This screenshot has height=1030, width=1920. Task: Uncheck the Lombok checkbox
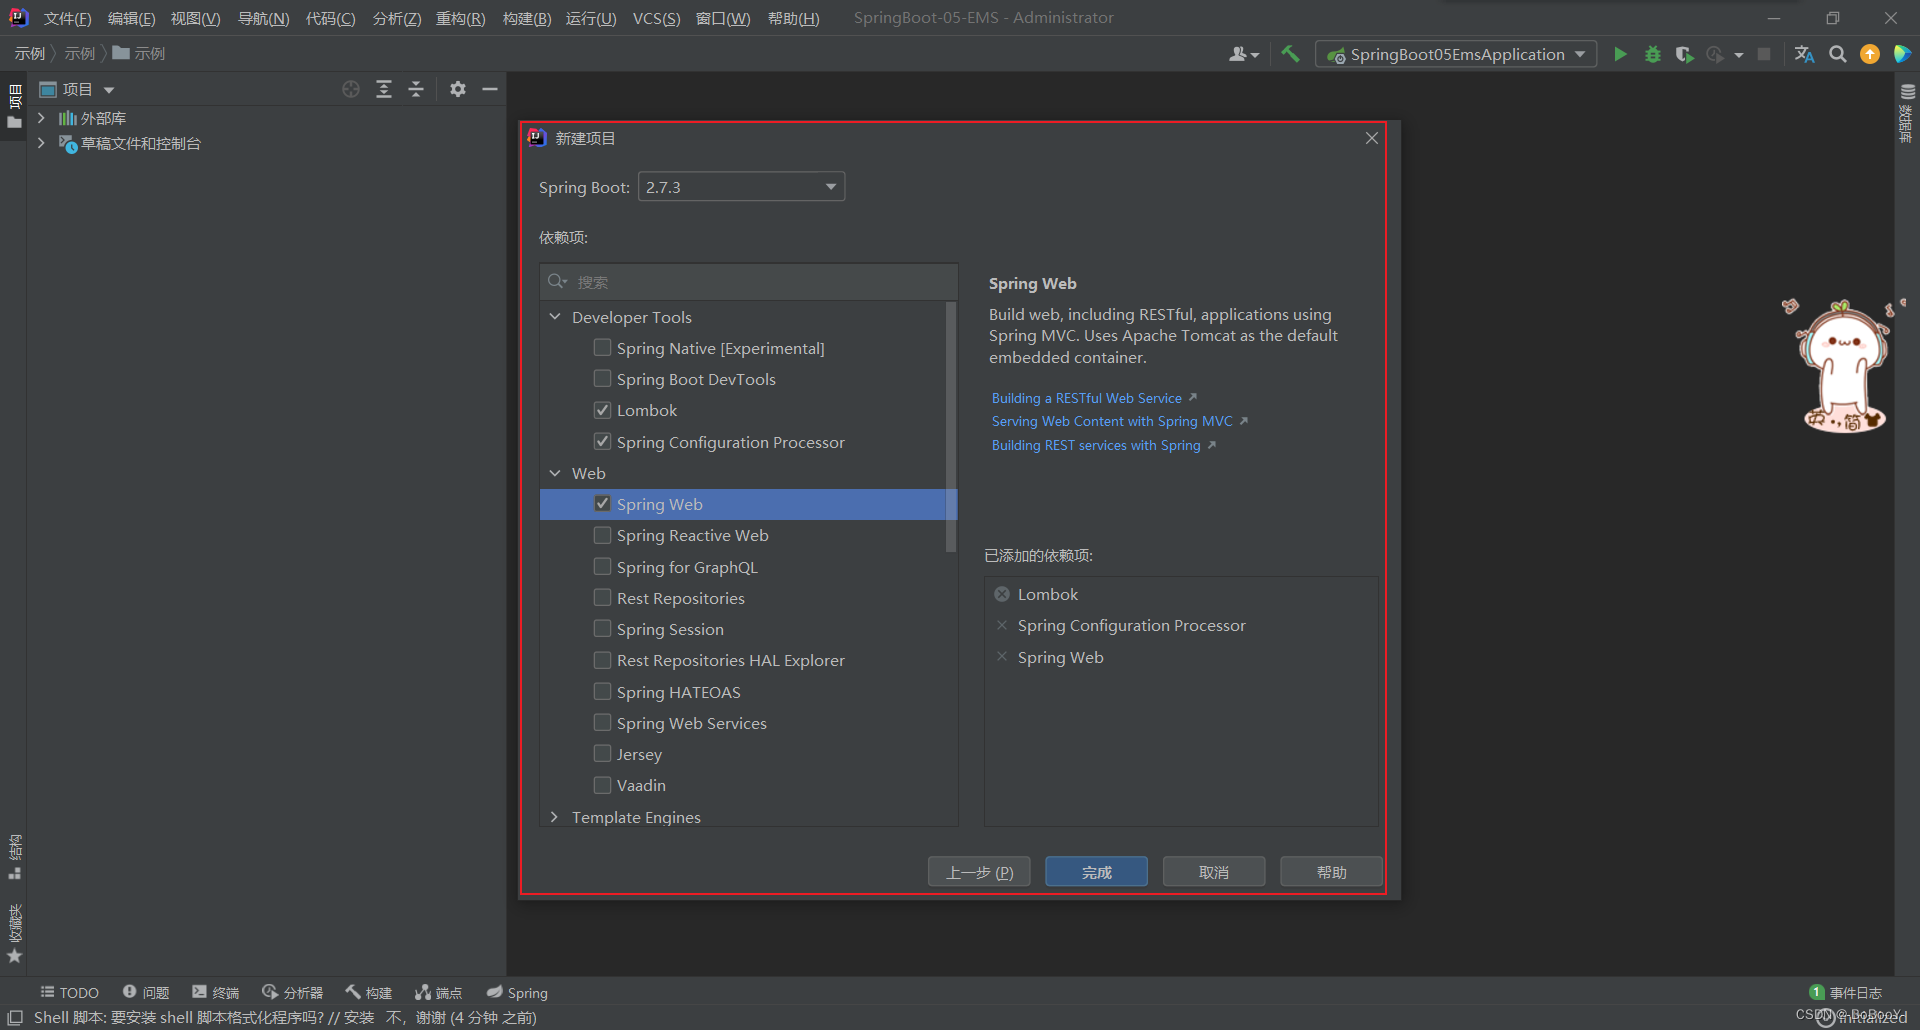pyautogui.click(x=602, y=410)
